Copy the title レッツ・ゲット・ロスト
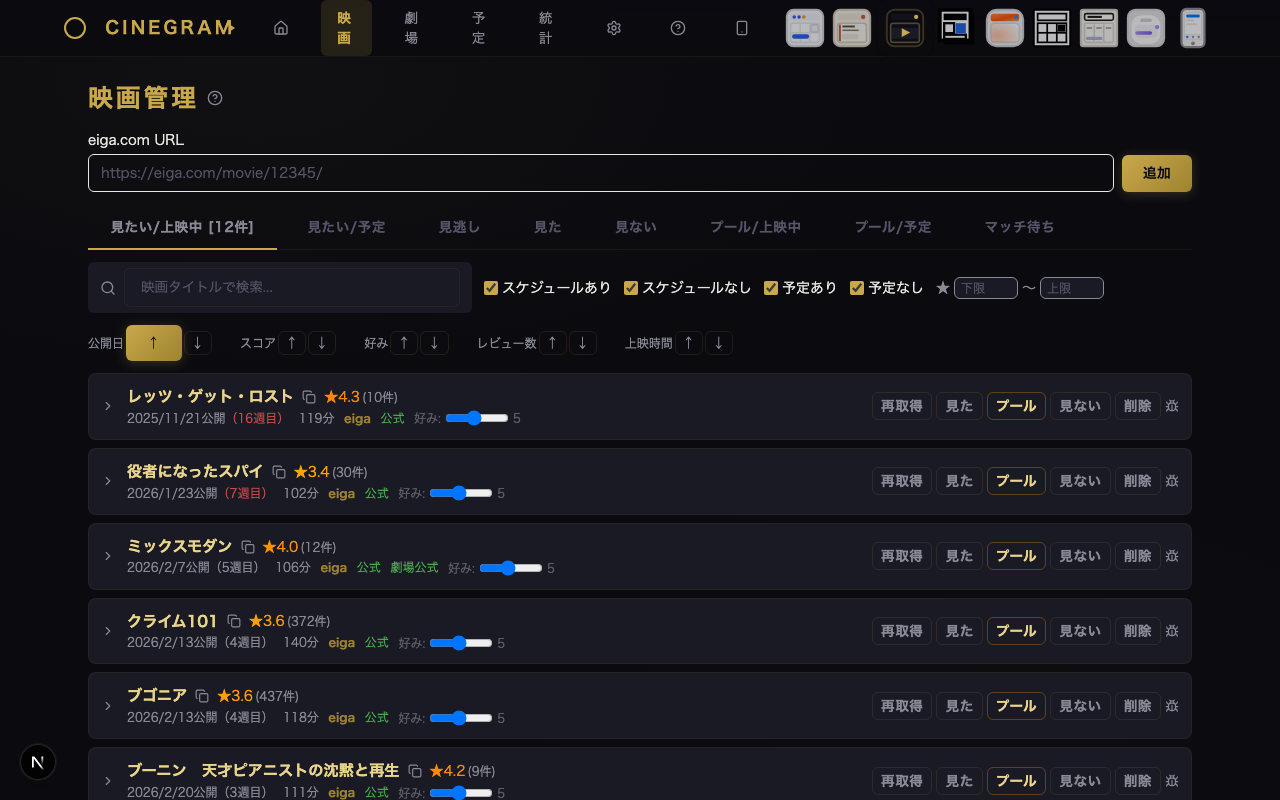Viewport: 1280px width, 800px height. 309,397
